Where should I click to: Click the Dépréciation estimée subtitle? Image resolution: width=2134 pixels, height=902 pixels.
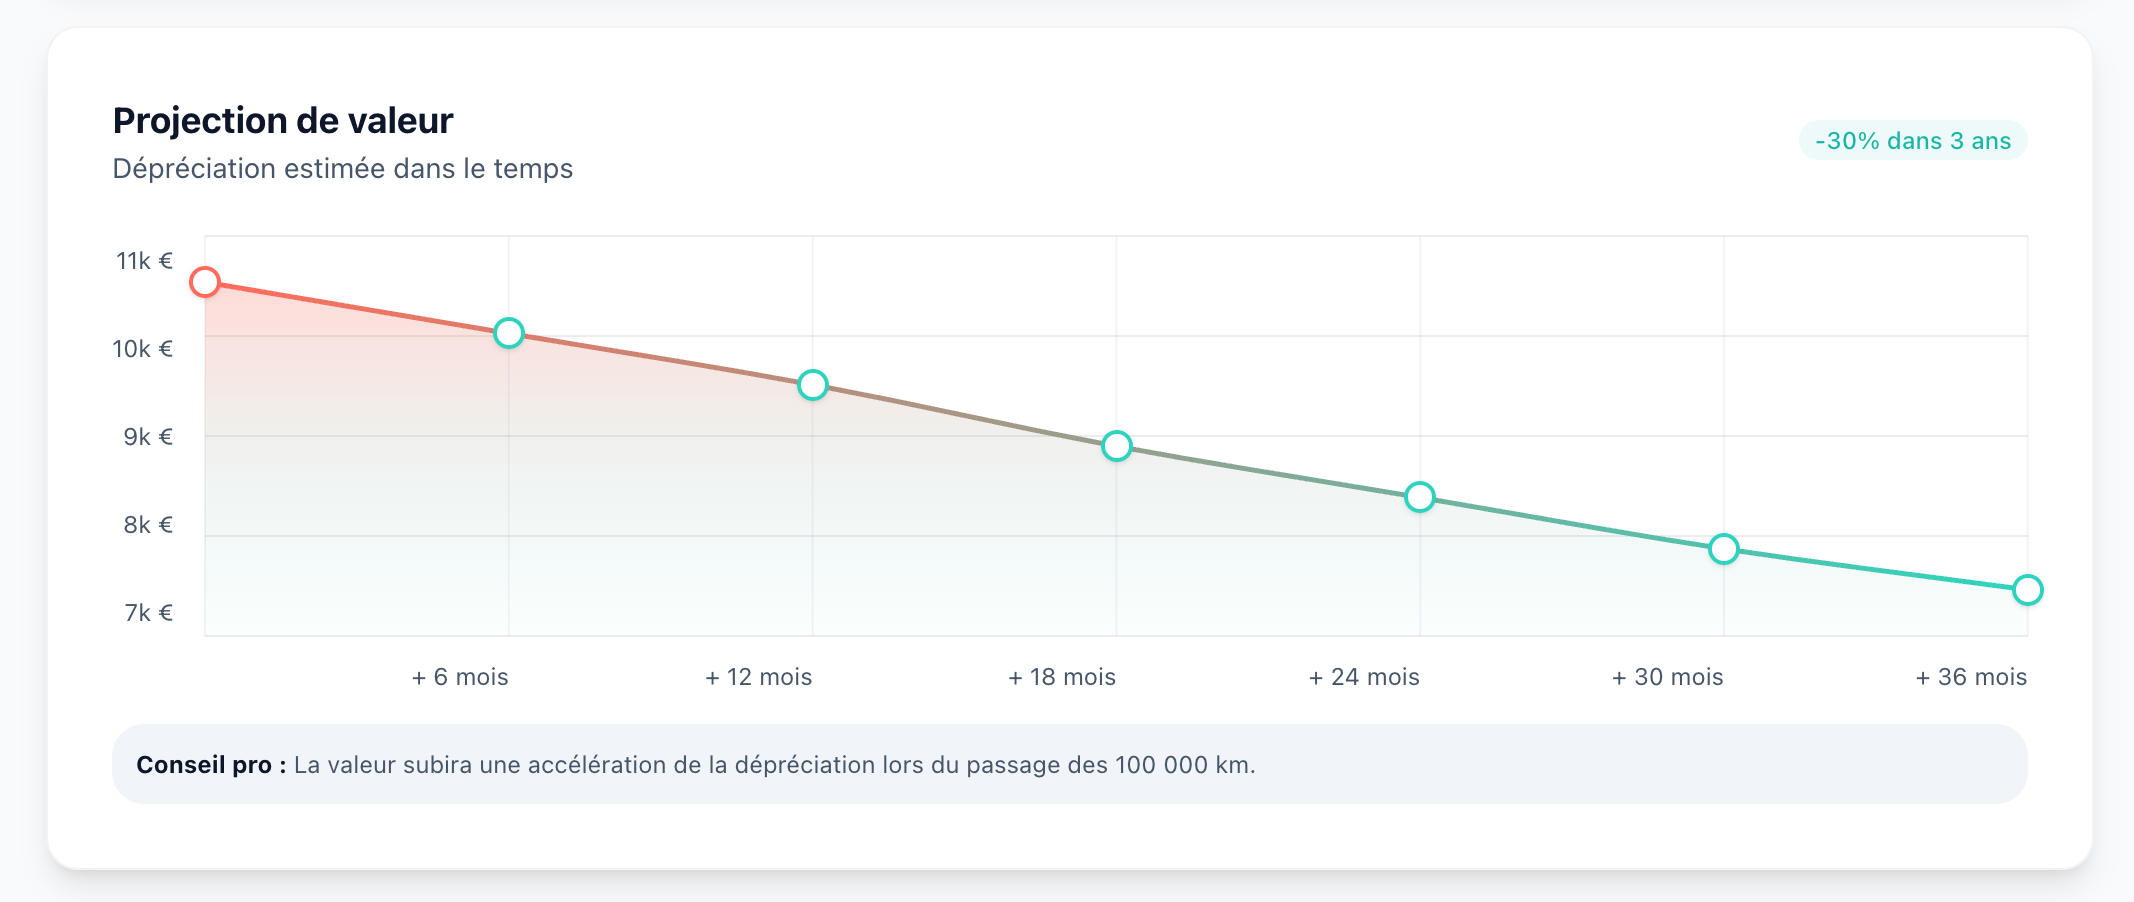tap(343, 169)
